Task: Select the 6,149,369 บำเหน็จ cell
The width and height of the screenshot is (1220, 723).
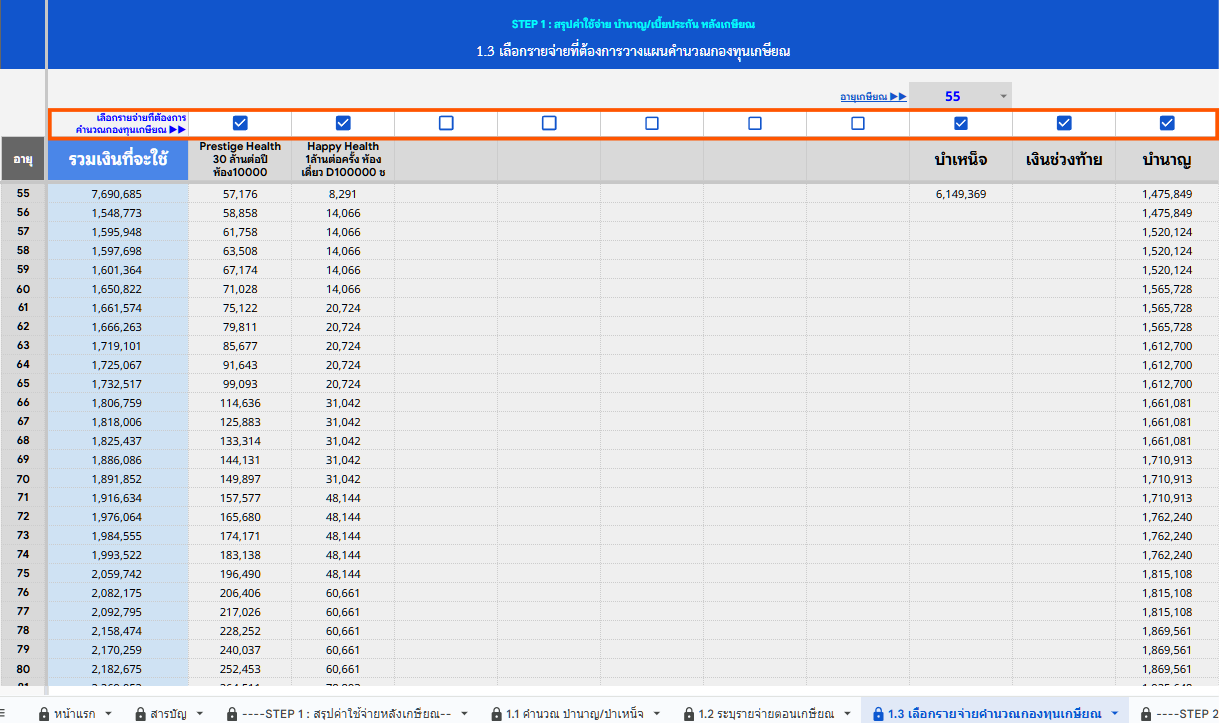Action: (961, 194)
